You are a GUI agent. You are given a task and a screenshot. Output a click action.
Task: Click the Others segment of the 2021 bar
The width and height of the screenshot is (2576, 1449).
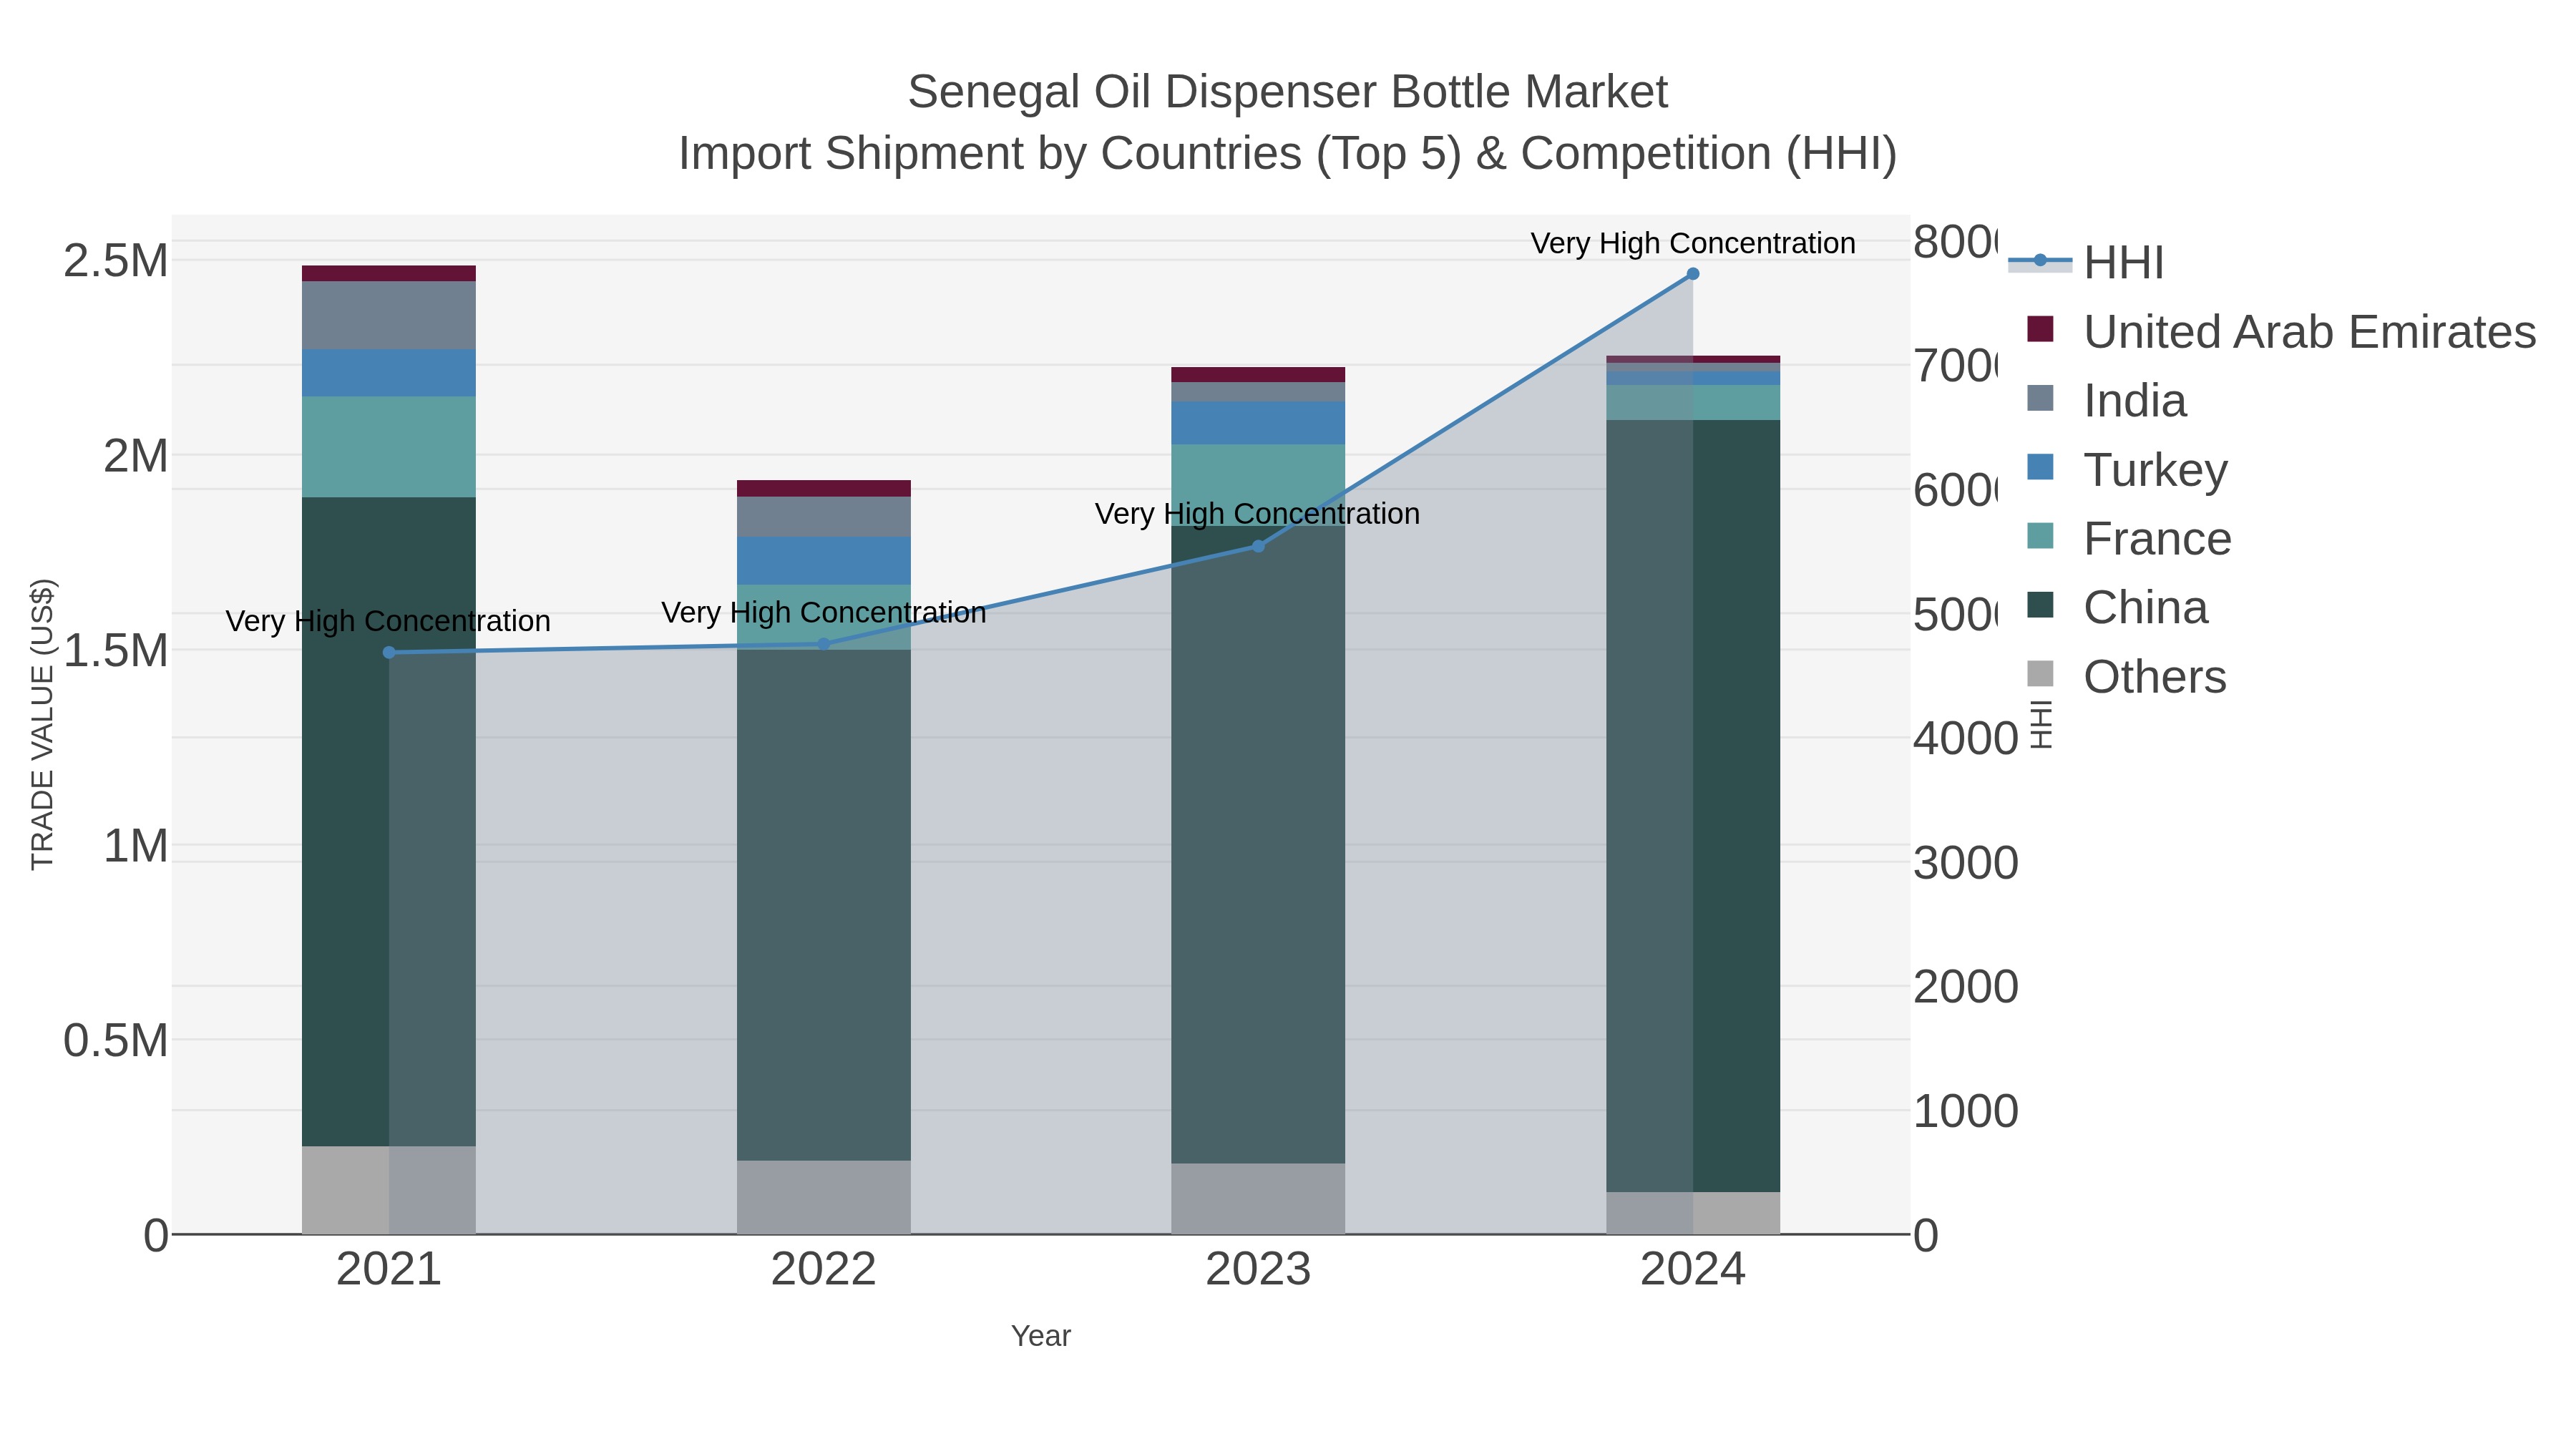pos(389,1190)
